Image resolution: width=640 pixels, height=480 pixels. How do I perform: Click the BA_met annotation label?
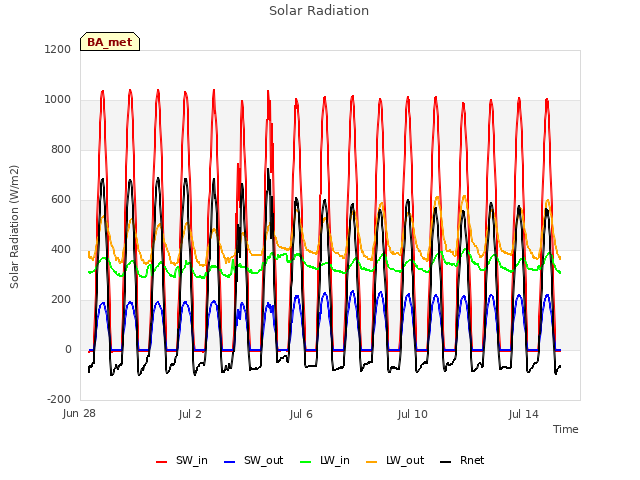[x=110, y=42]
